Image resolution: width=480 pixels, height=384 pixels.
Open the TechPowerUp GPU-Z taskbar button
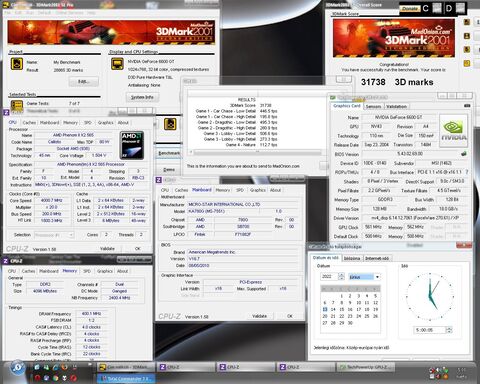365,367
